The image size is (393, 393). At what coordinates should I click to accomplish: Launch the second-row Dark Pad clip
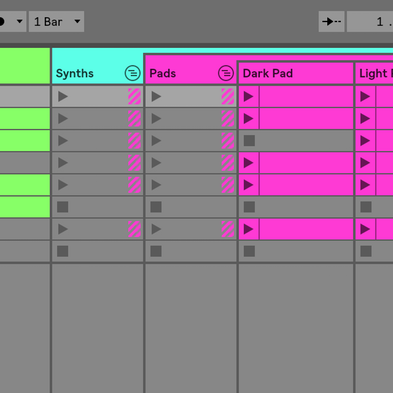coord(249,119)
